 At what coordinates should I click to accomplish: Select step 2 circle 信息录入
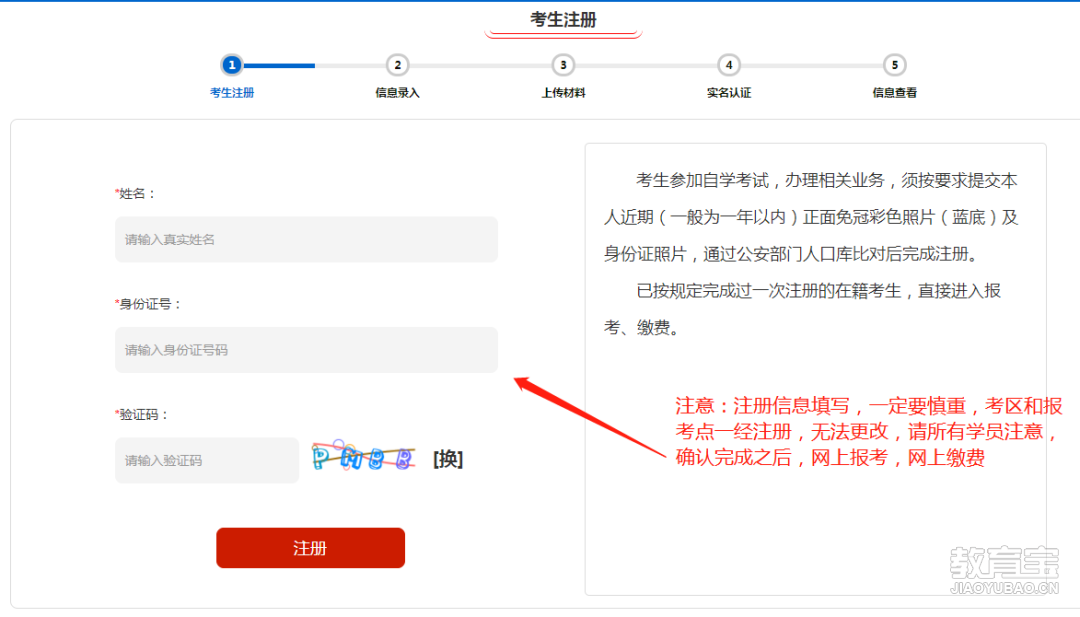click(397, 65)
